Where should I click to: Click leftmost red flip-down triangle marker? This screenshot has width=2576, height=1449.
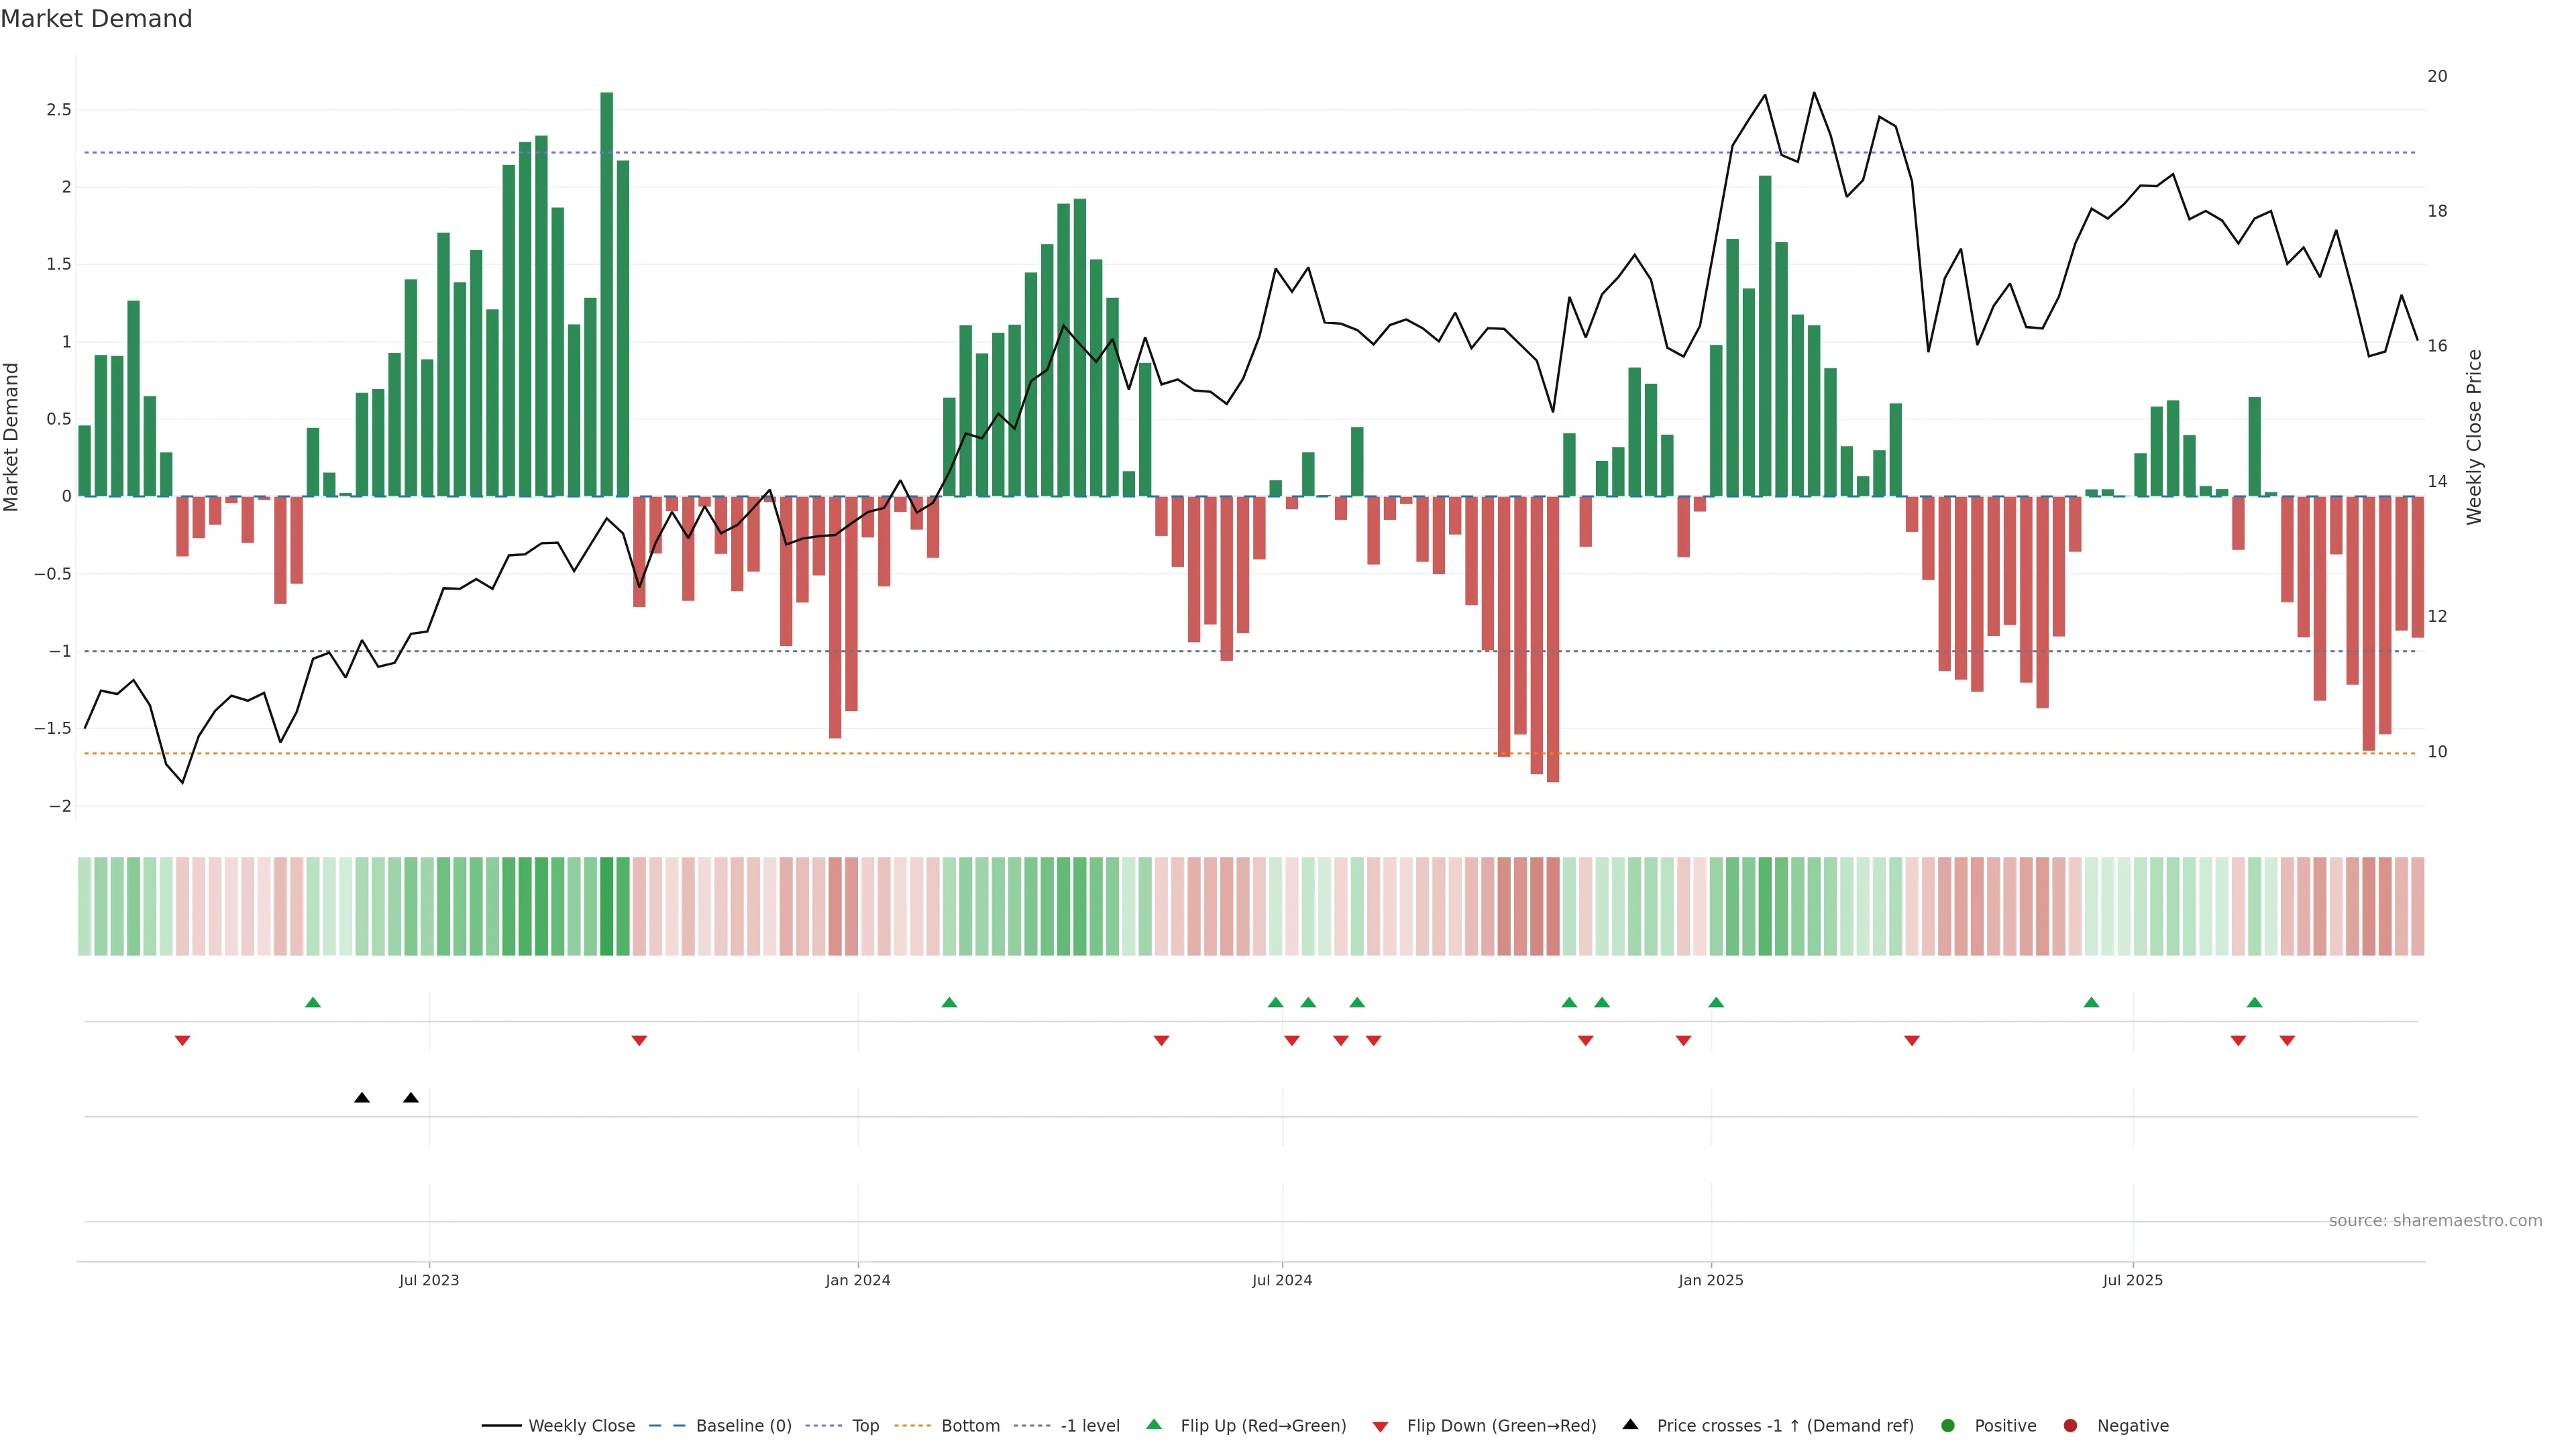coord(182,1041)
